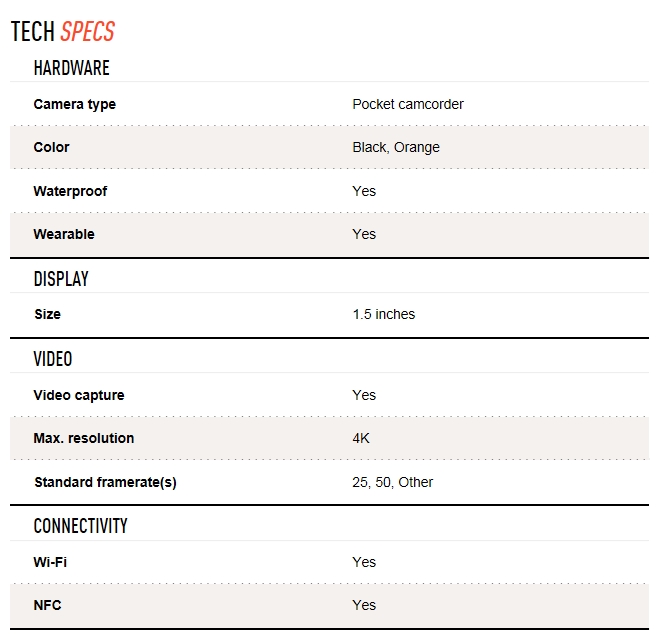Select the Yes value beside Wearable
This screenshot has width=659, height=635.
pyautogui.click(x=364, y=234)
